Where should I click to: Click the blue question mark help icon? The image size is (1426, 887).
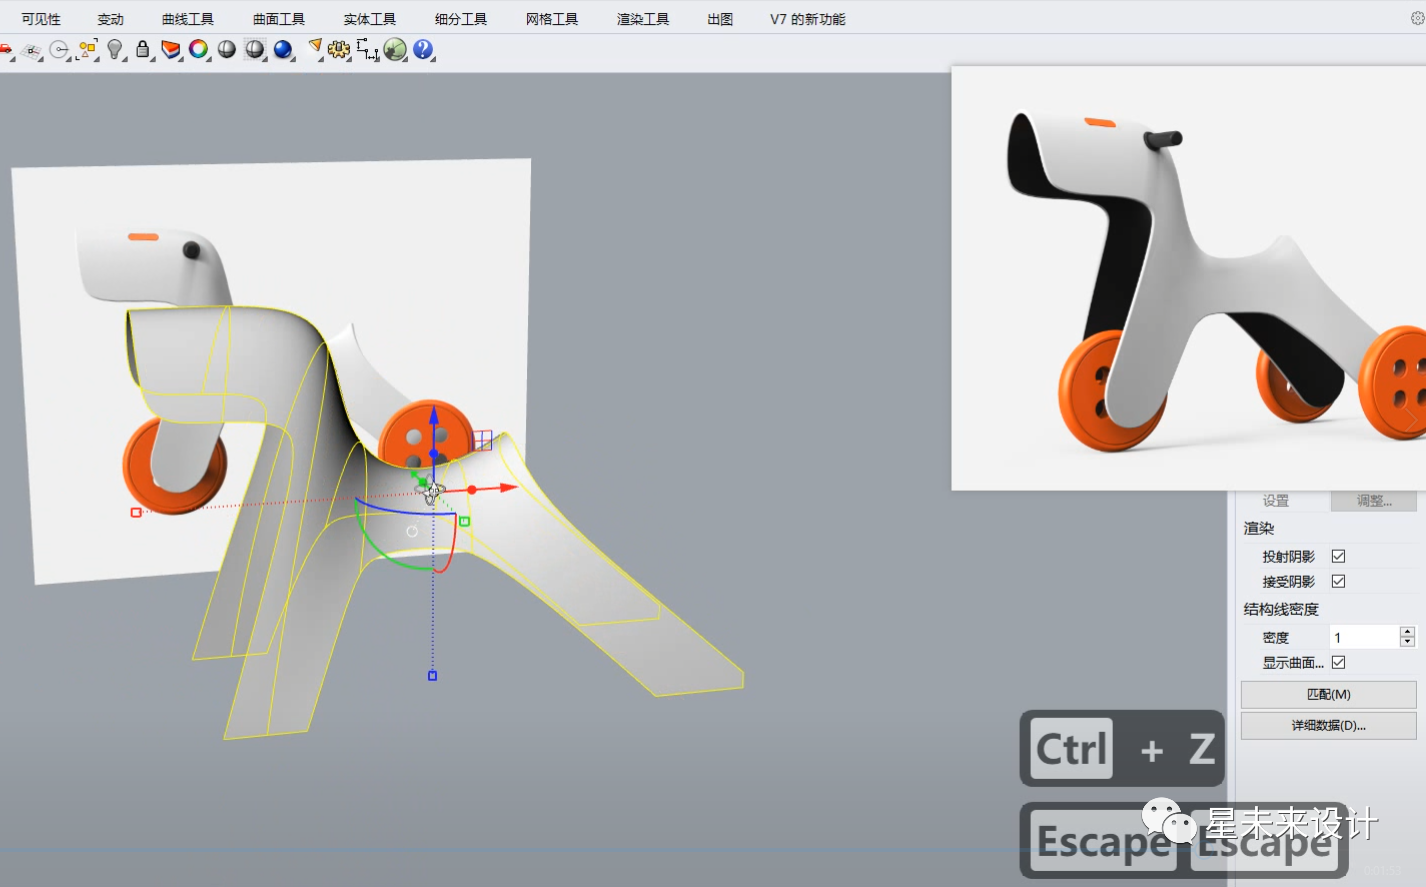click(x=423, y=49)
